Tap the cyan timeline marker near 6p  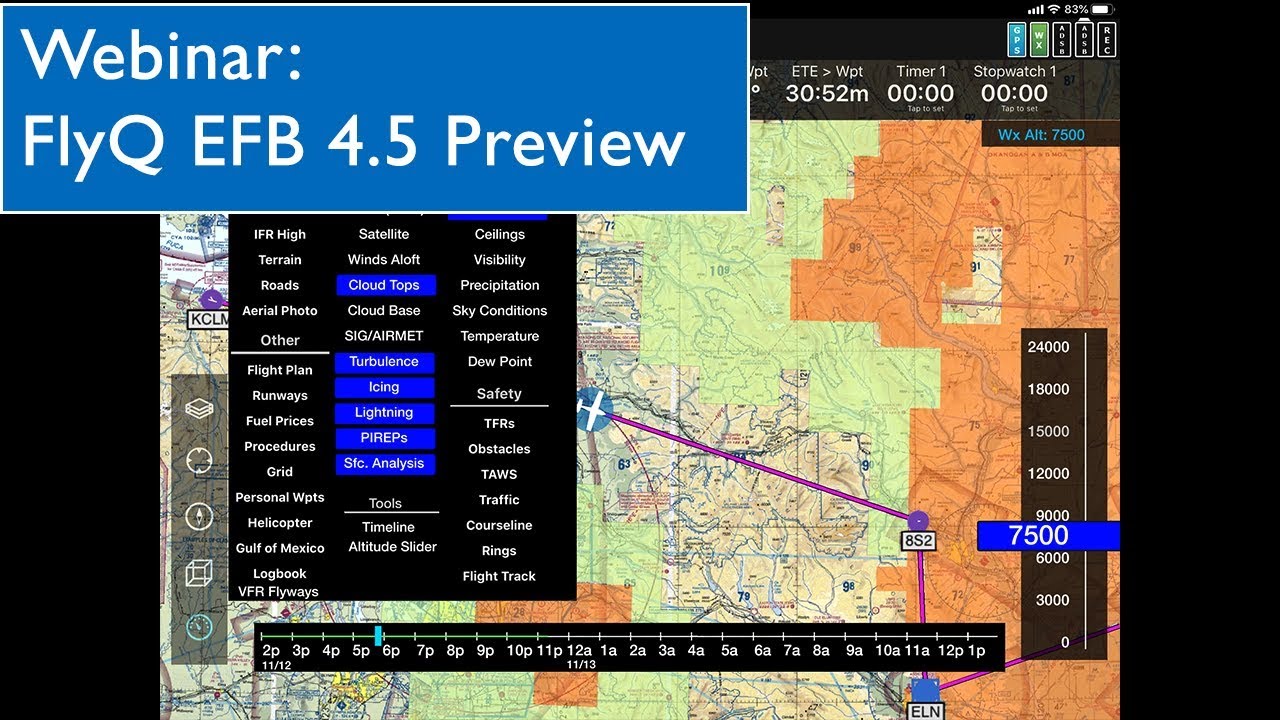[378, 635]
